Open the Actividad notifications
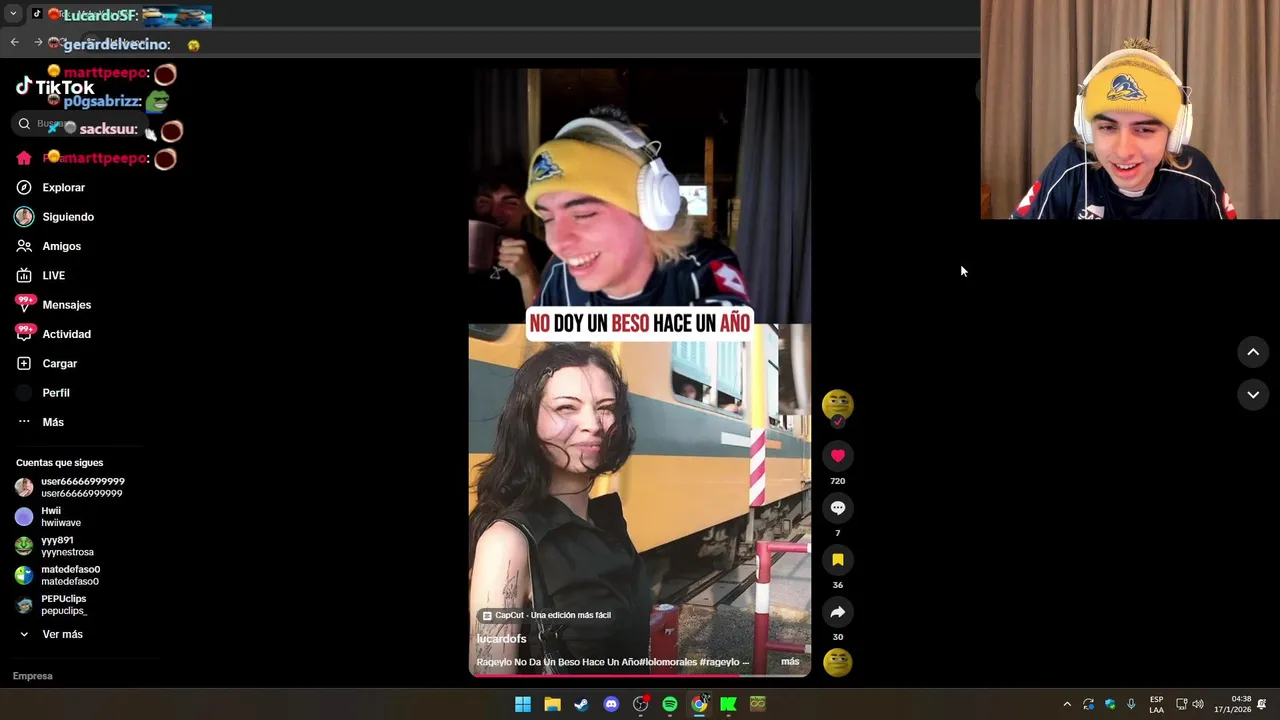 point(54,334)
